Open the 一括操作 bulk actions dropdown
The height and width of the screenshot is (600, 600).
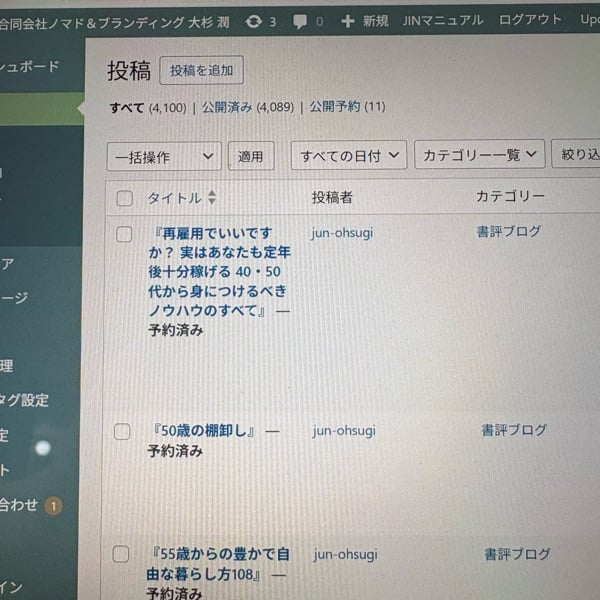tap(164, 157)
